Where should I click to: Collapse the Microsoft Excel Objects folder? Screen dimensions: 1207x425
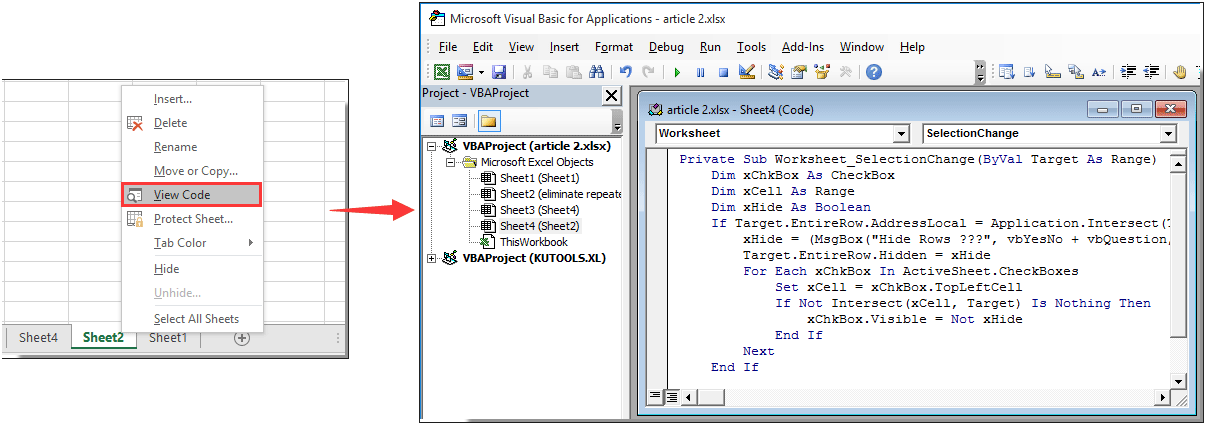pyautogui.click(x=450, y=162)
